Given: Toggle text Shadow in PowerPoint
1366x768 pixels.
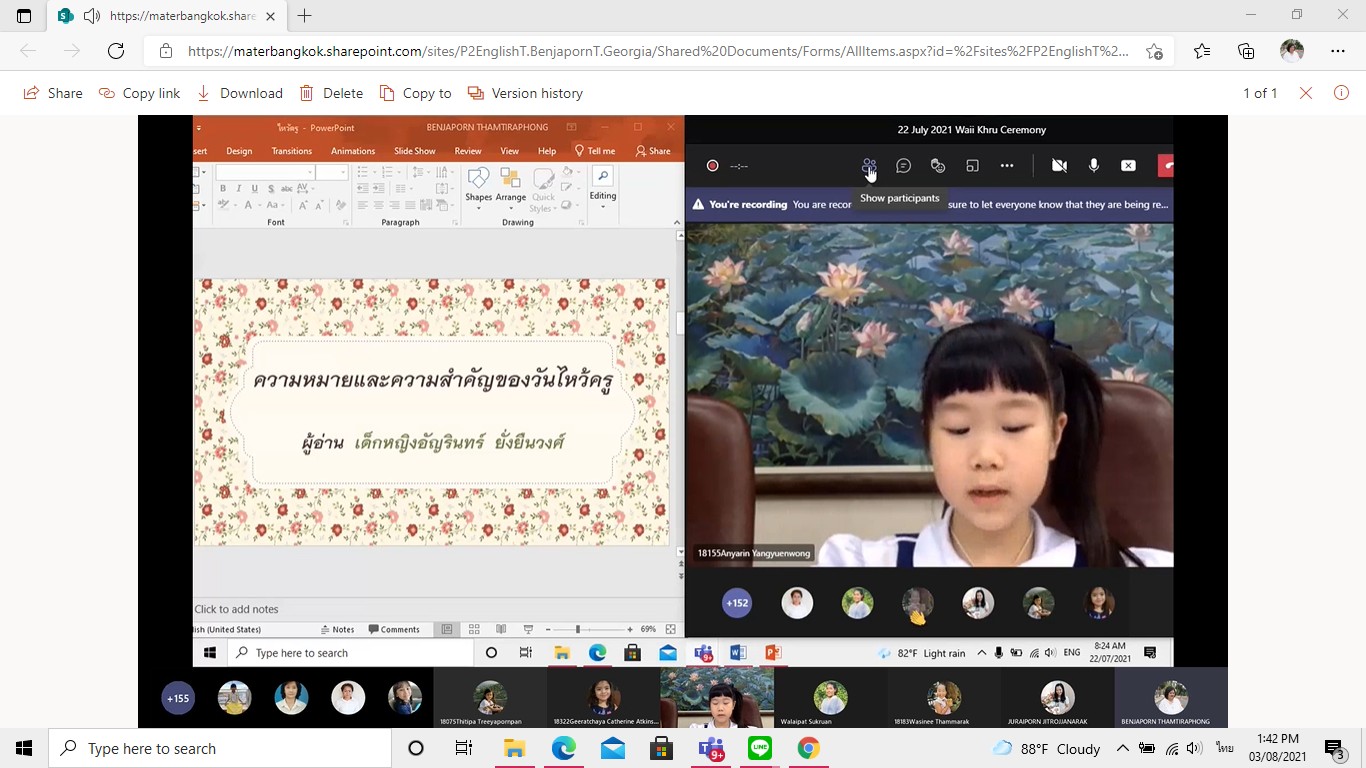Looking at the screenshot, I should coord(271,188).
